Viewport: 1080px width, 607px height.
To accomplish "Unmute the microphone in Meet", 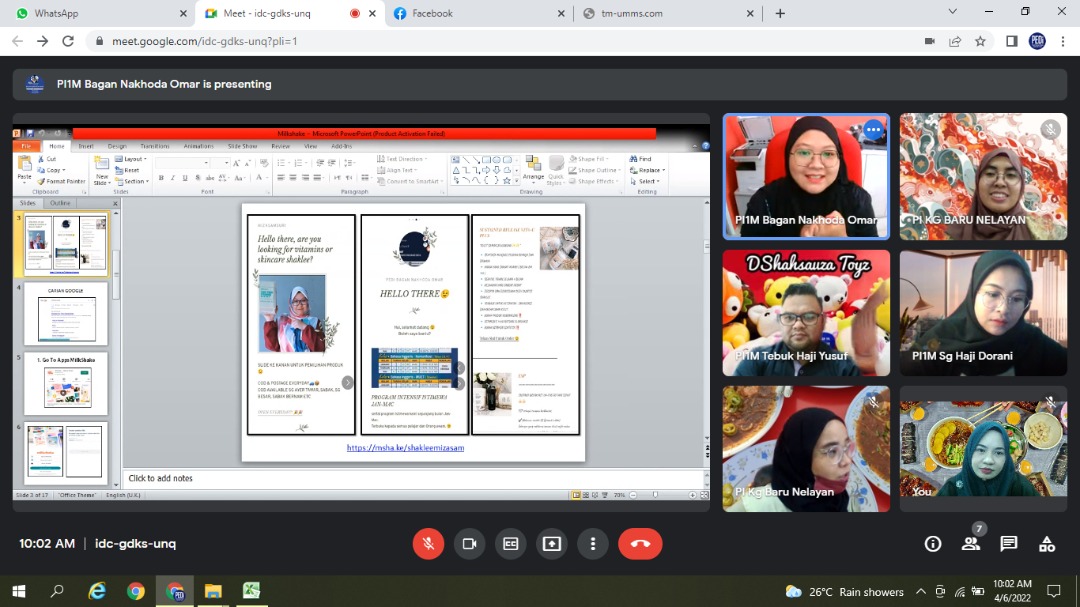I will tap(428, 544).
